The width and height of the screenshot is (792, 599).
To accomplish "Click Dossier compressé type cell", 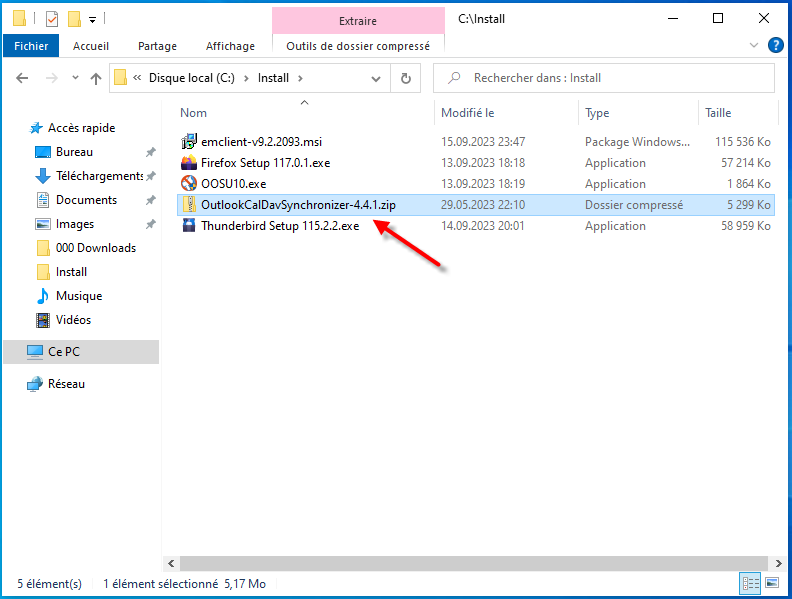I will [x=634, y=205].
